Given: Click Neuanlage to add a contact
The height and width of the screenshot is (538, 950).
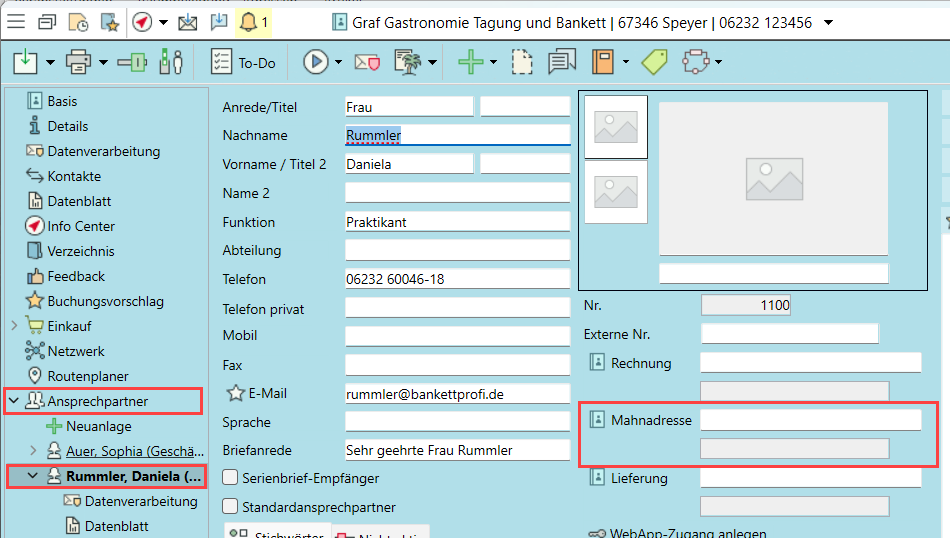Looking at the screenshot, I should (99, 426).
